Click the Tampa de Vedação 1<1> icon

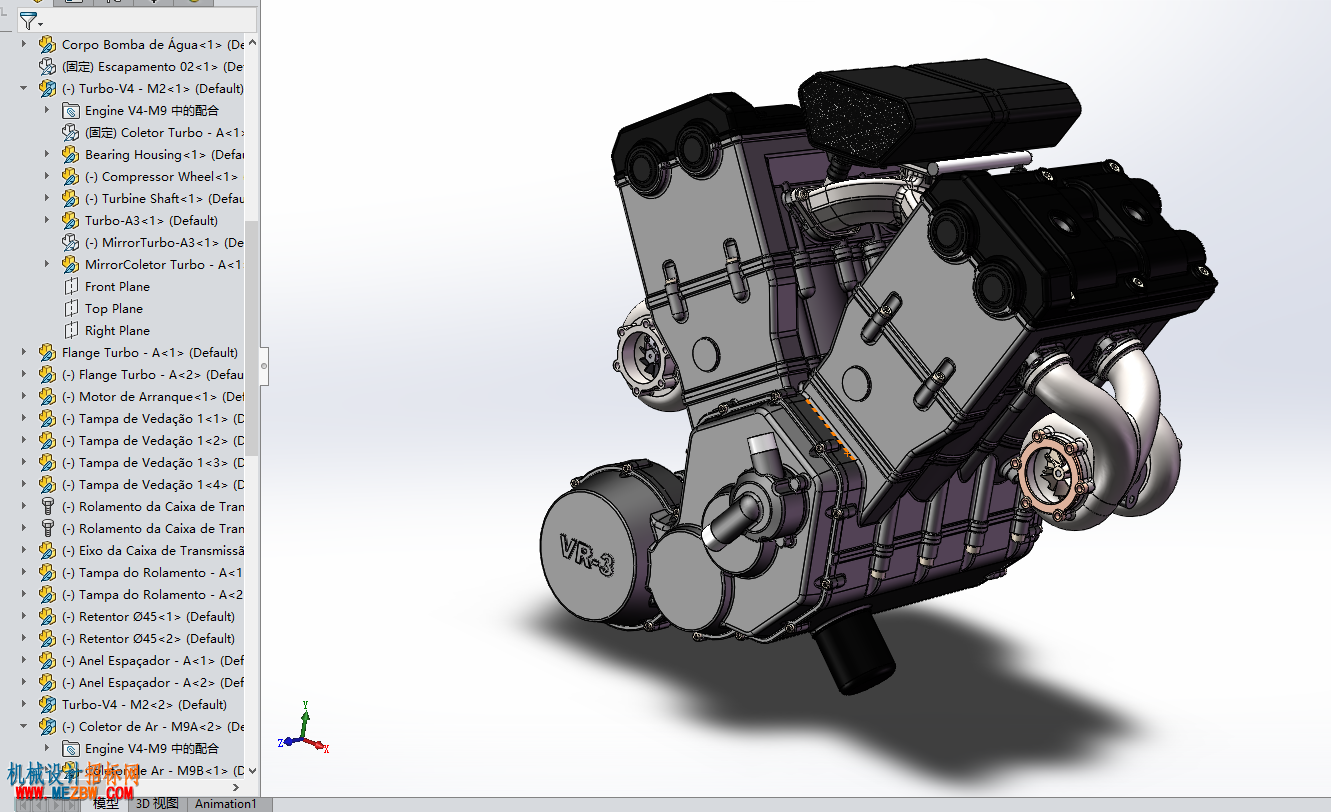[x=47, y=418]
